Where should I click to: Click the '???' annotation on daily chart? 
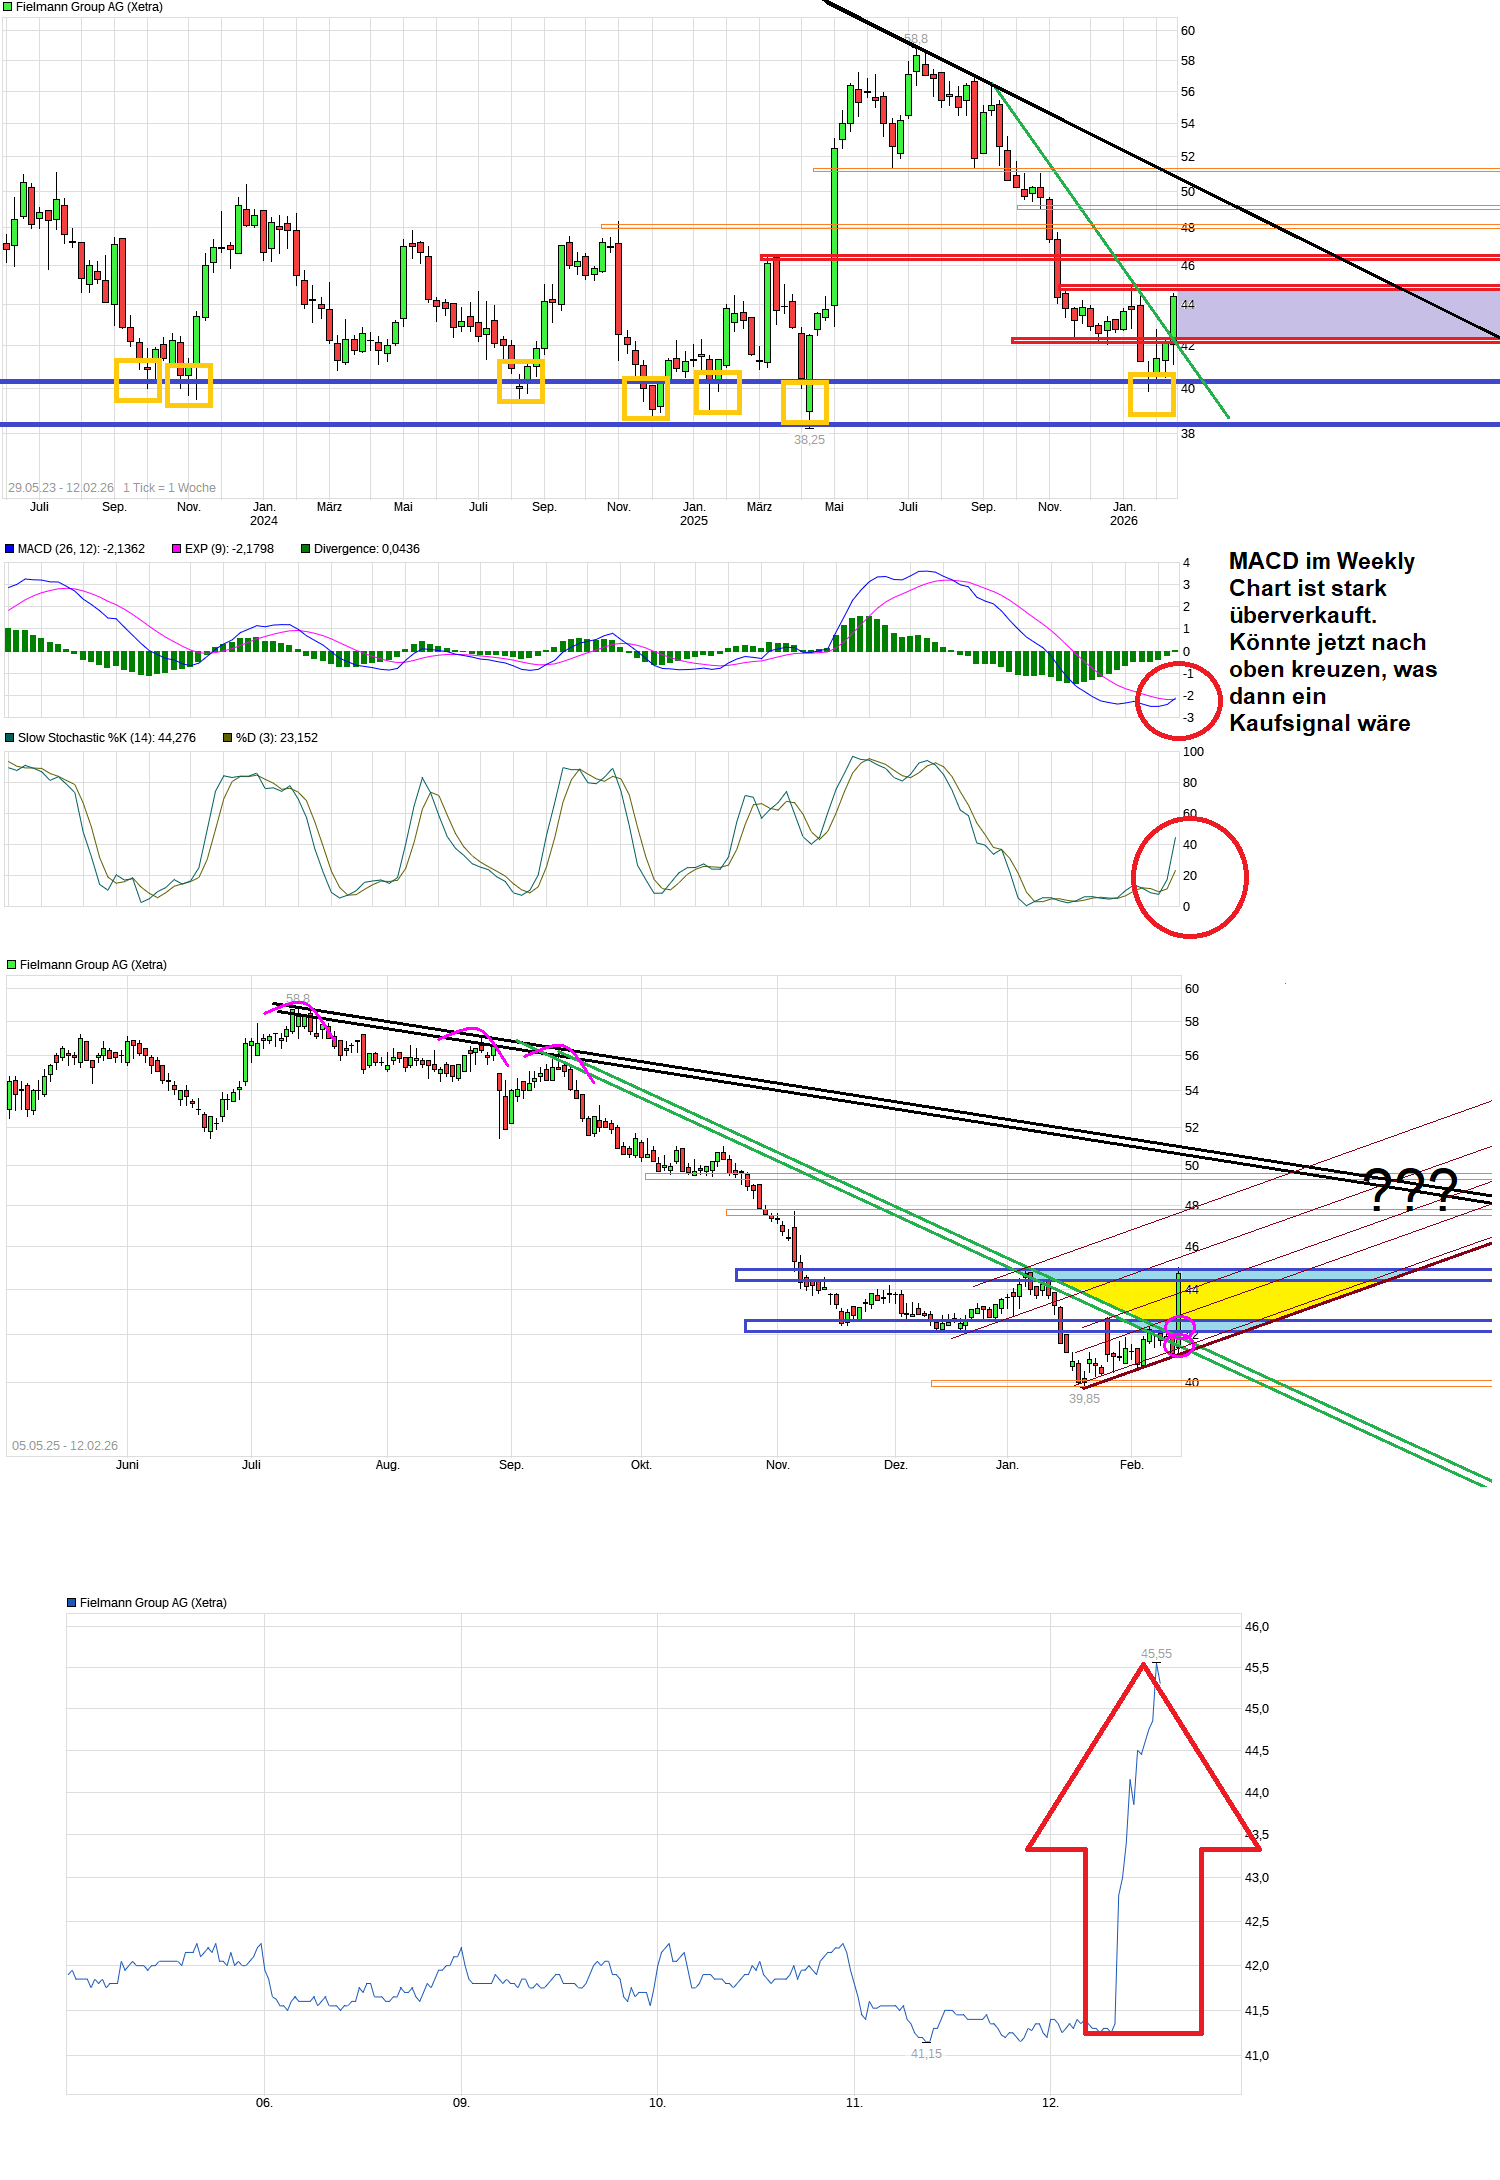click(1410, 1190)
